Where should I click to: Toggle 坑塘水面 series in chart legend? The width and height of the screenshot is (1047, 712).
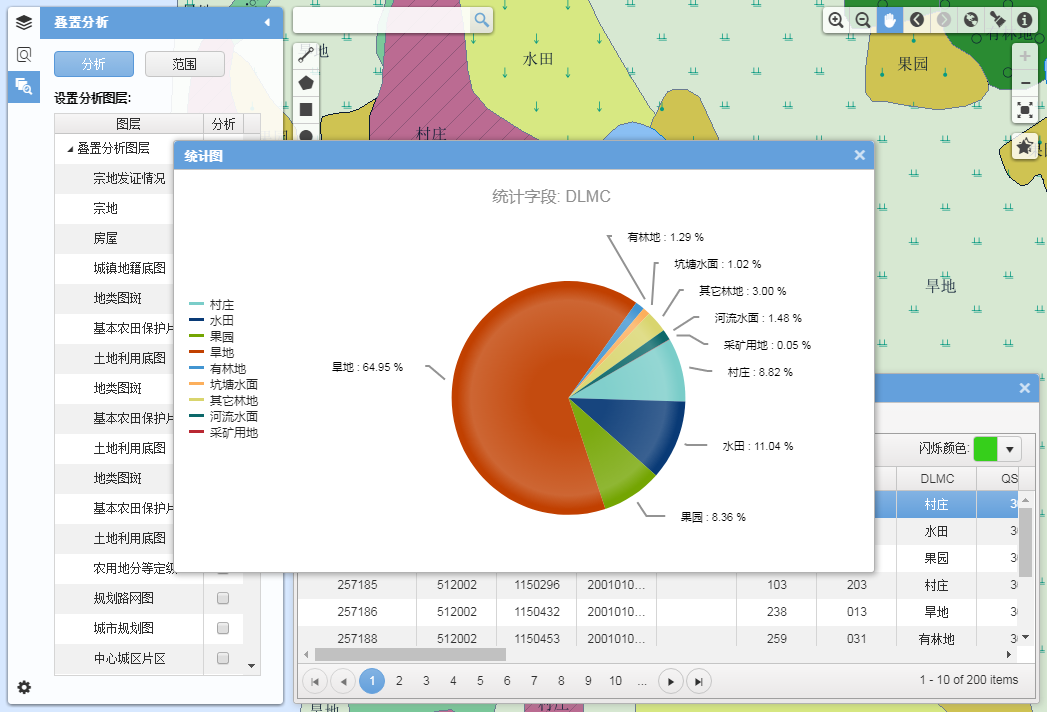(x=224, y=385)
